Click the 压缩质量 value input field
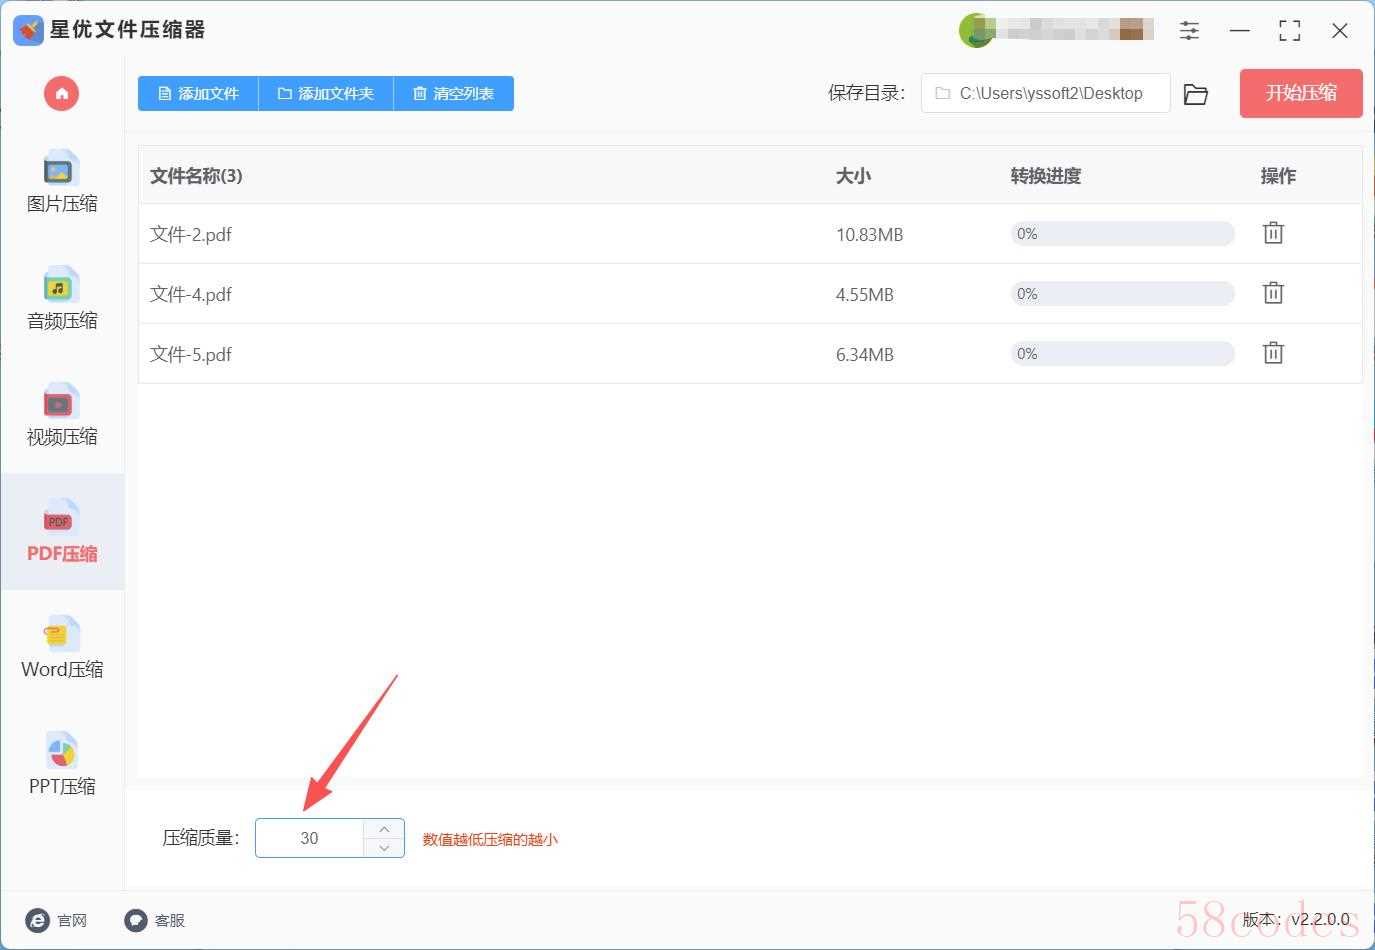 309,838
